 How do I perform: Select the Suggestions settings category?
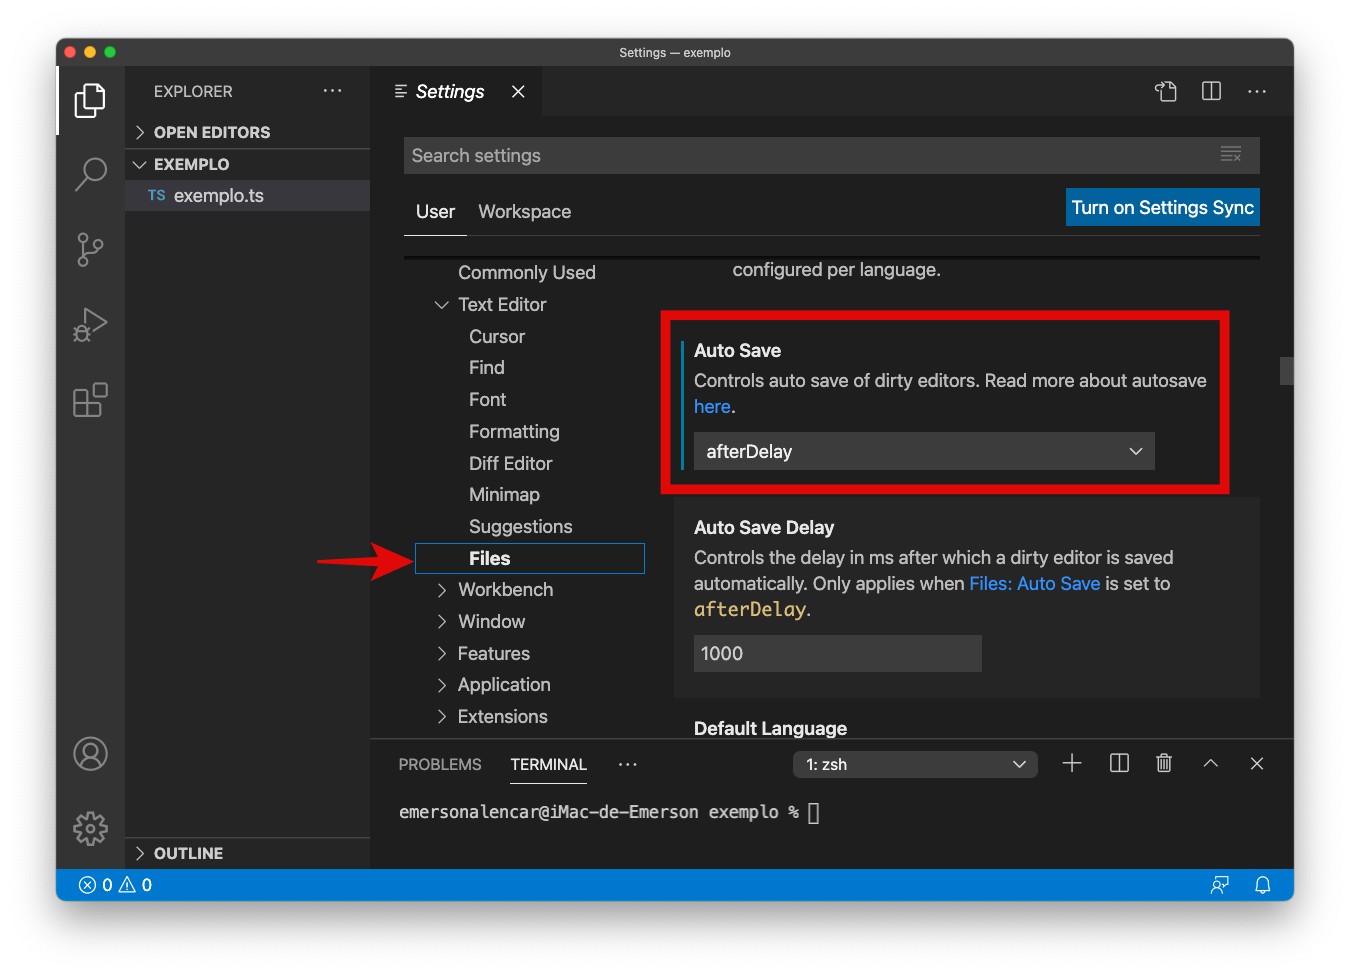(x=521, y=527)
